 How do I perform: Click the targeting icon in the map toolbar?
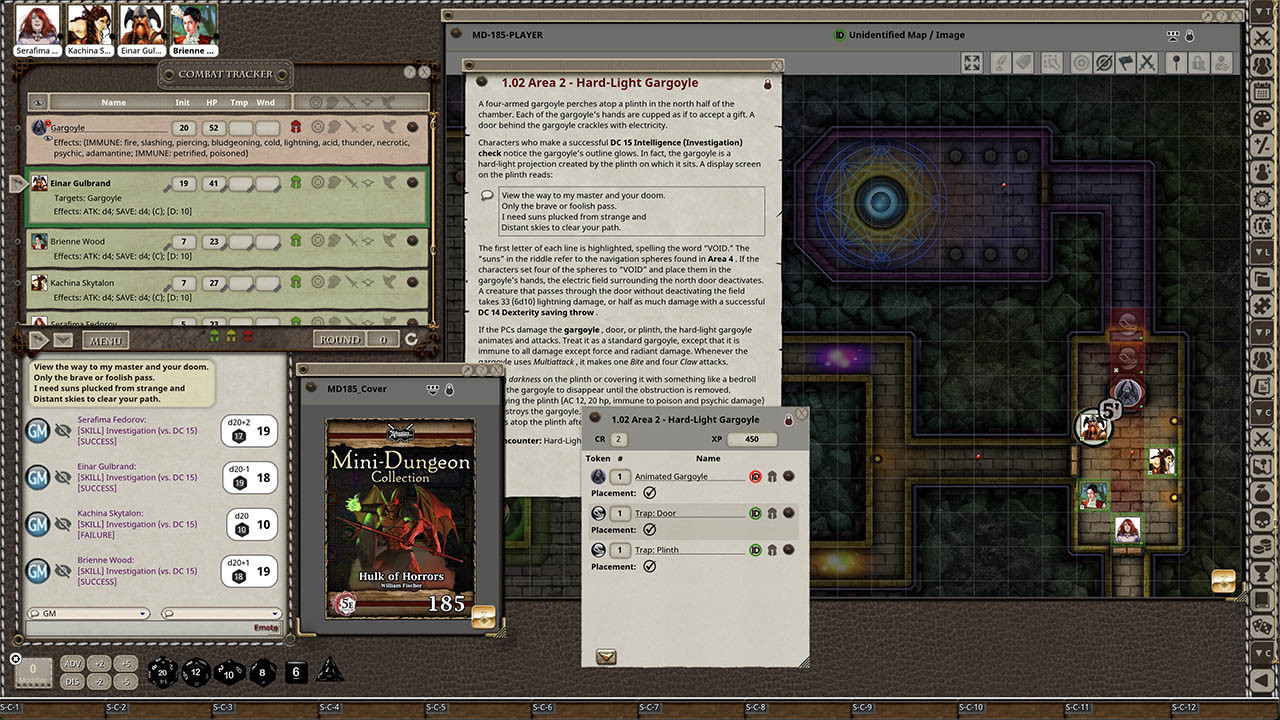pos(1080,62)
